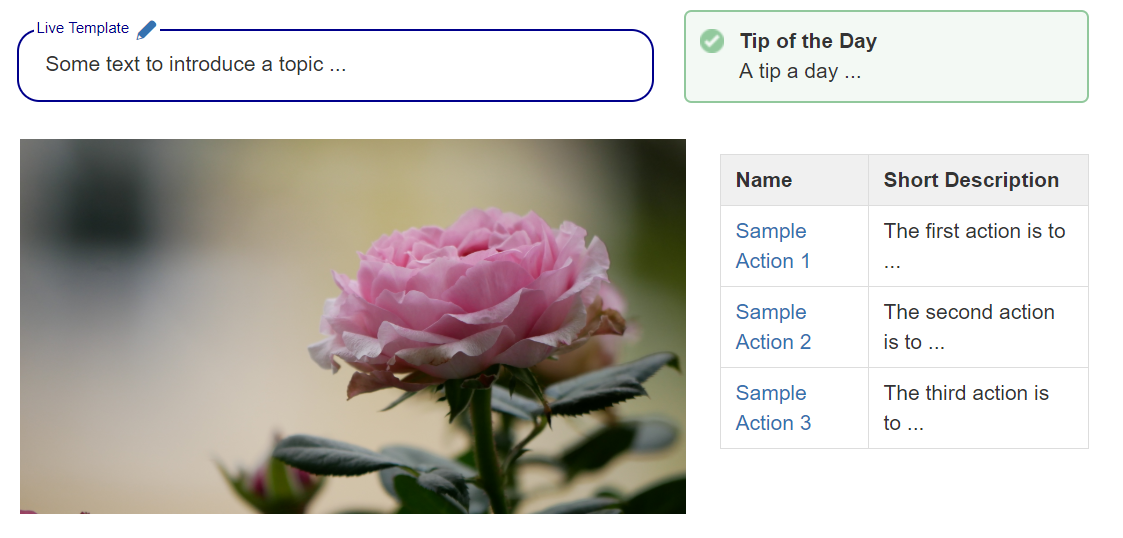Click the green checkmark Tip icon
This screenshot has width=1123, height=538.
click(x=712, y=41)
